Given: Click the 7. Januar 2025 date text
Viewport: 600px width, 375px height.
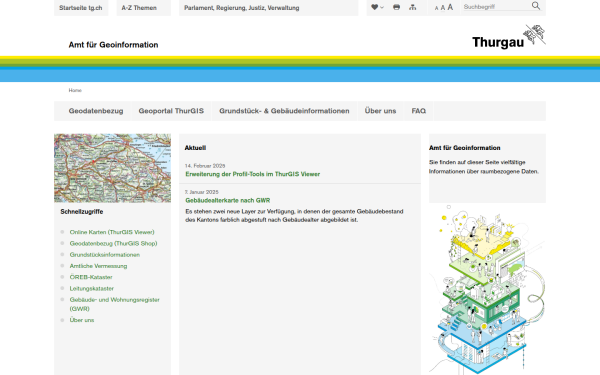Looking at the screenshot, I should [201, 192].
